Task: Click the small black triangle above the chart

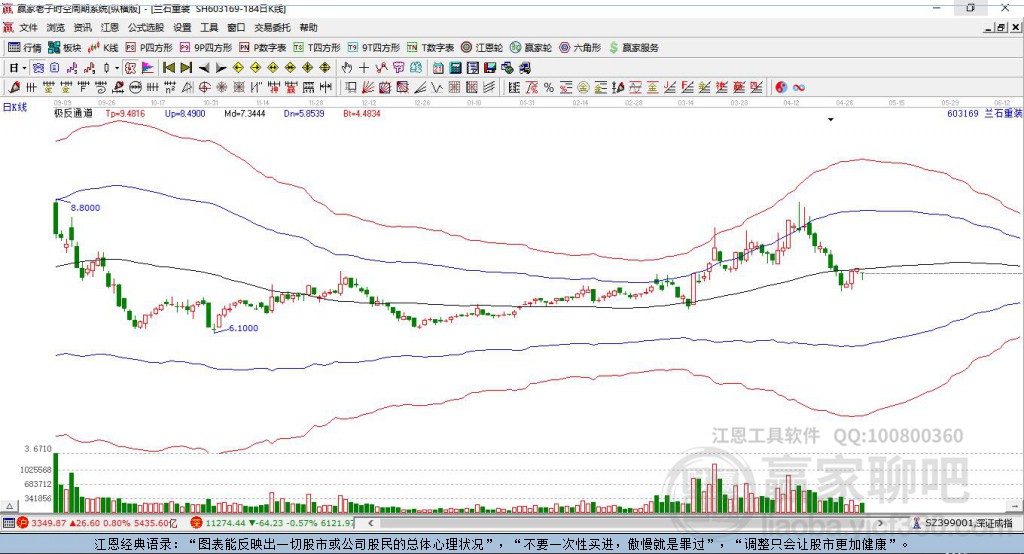Action: point(831,120)
